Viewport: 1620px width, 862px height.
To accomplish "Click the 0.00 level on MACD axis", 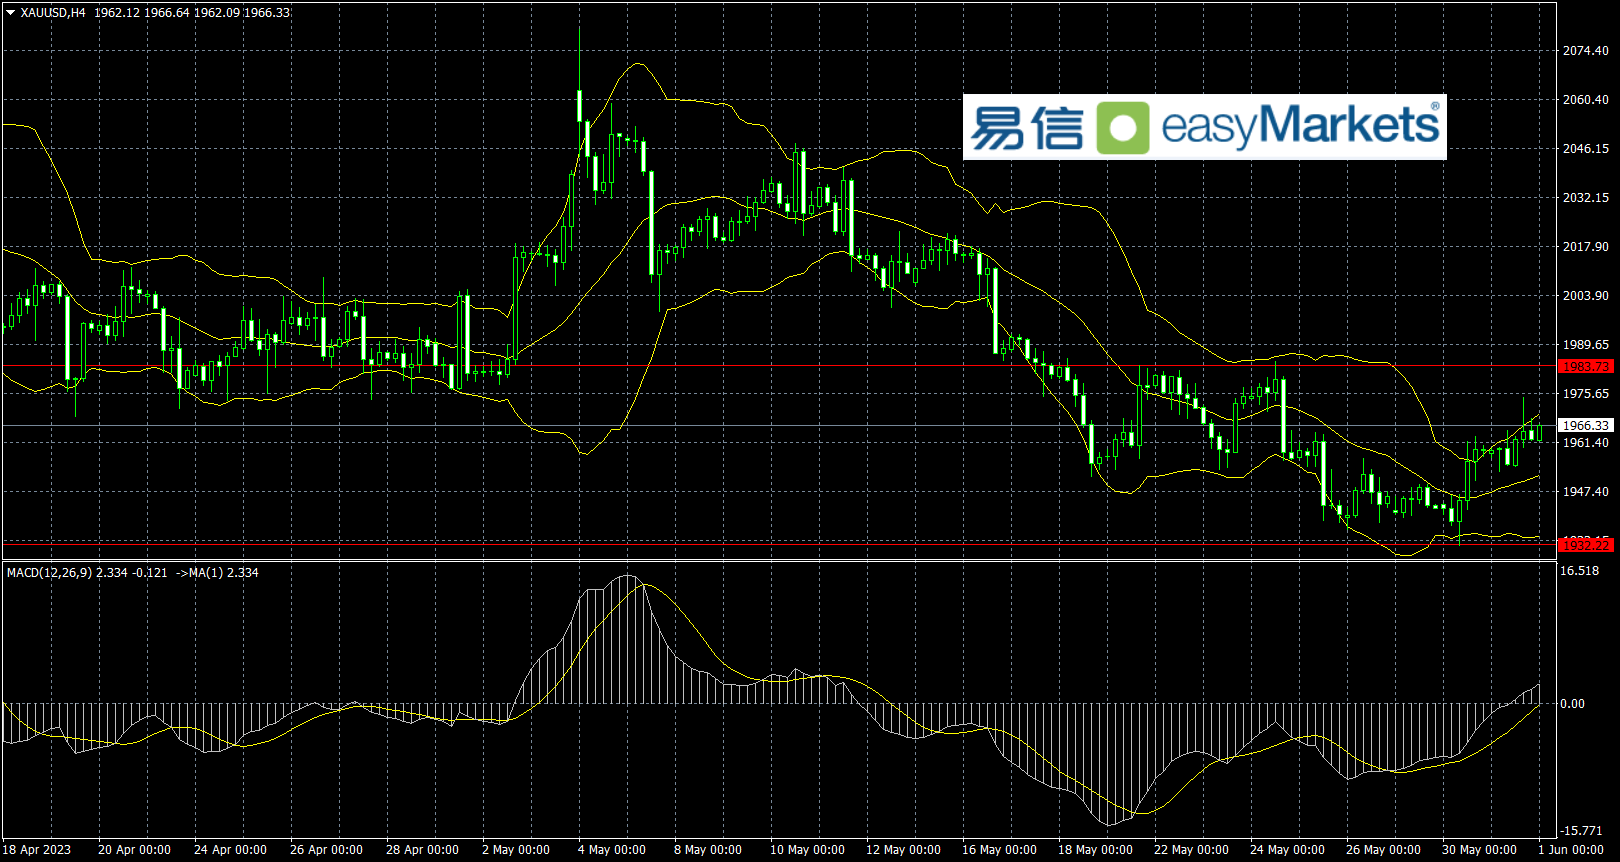I will click(1572, 704).
